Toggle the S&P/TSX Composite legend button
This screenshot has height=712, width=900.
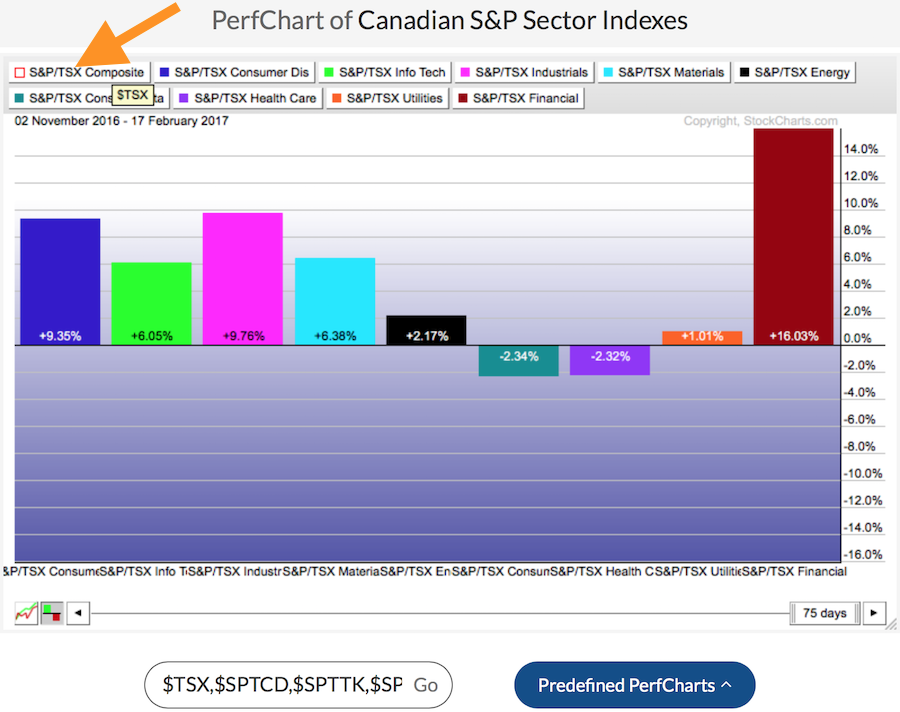pyautogui.click(x=79, y=72)
